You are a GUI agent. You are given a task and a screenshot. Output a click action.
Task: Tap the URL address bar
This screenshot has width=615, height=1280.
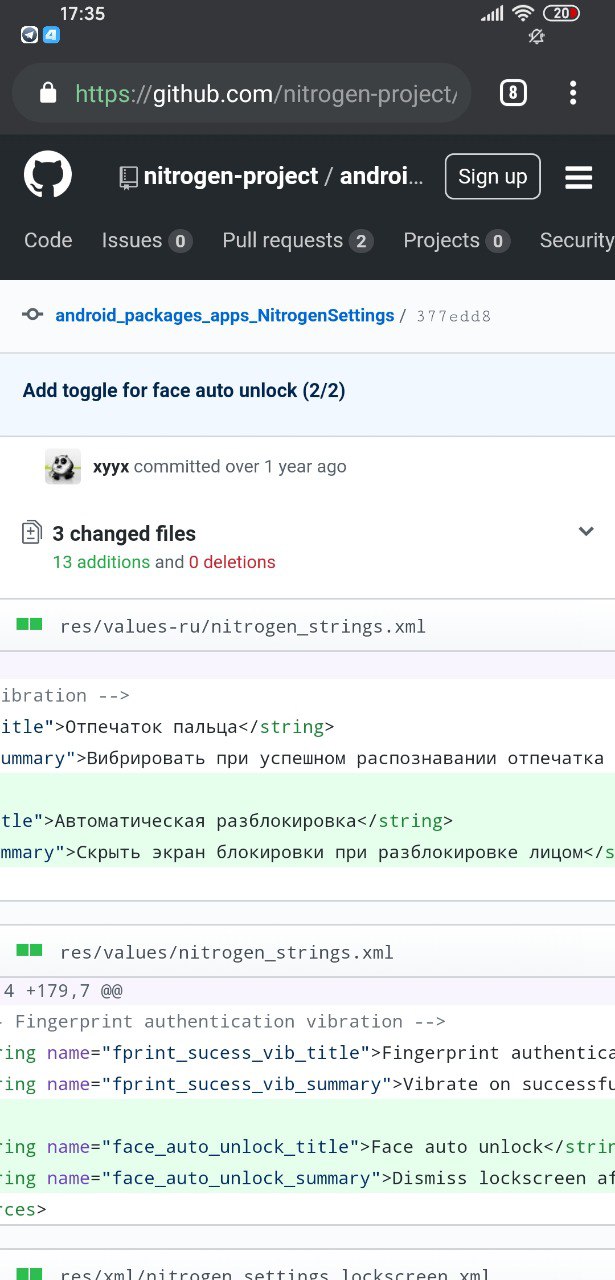(x=242, y=94)
